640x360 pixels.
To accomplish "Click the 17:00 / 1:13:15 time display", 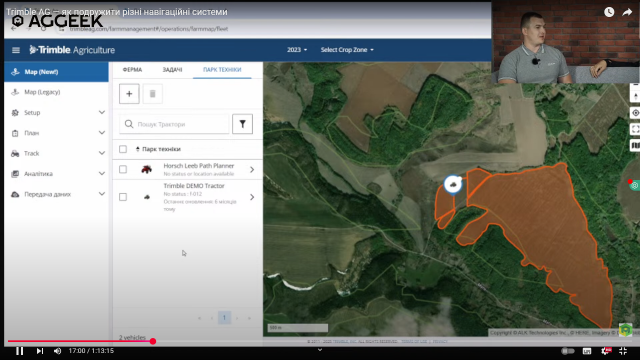I will tap(91, 351).
